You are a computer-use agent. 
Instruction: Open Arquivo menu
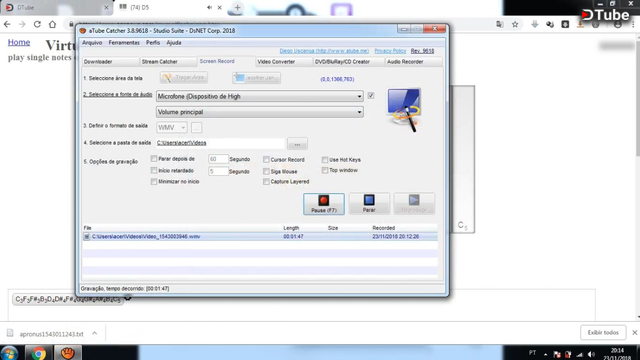click(92, 42)
